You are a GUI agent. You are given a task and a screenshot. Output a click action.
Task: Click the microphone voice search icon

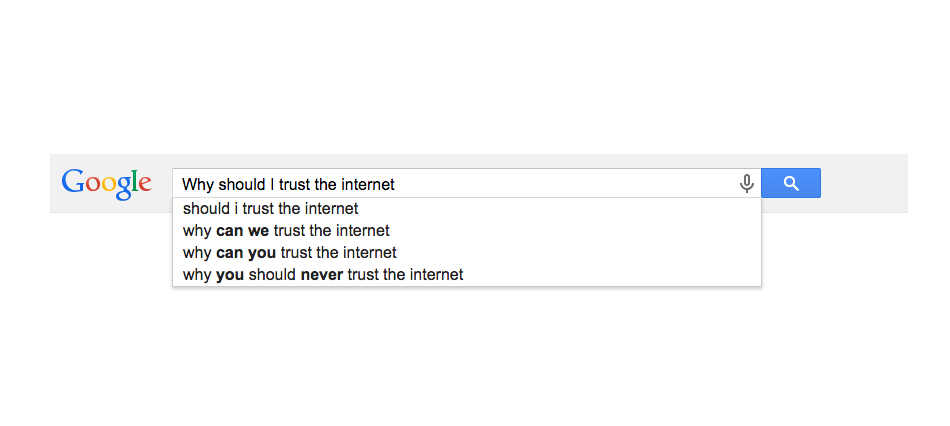tap(746, 184)
